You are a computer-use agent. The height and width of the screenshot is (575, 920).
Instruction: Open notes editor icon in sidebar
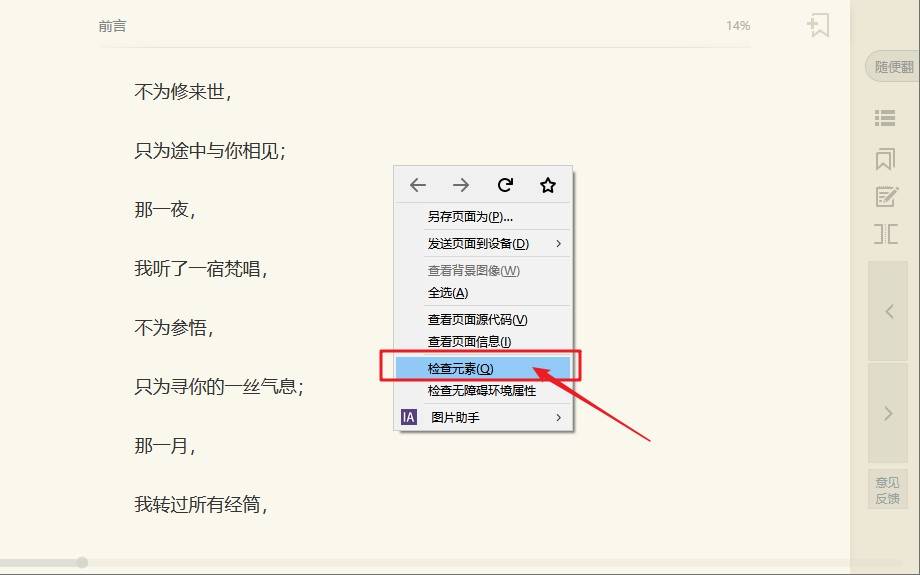coord(886,197)
